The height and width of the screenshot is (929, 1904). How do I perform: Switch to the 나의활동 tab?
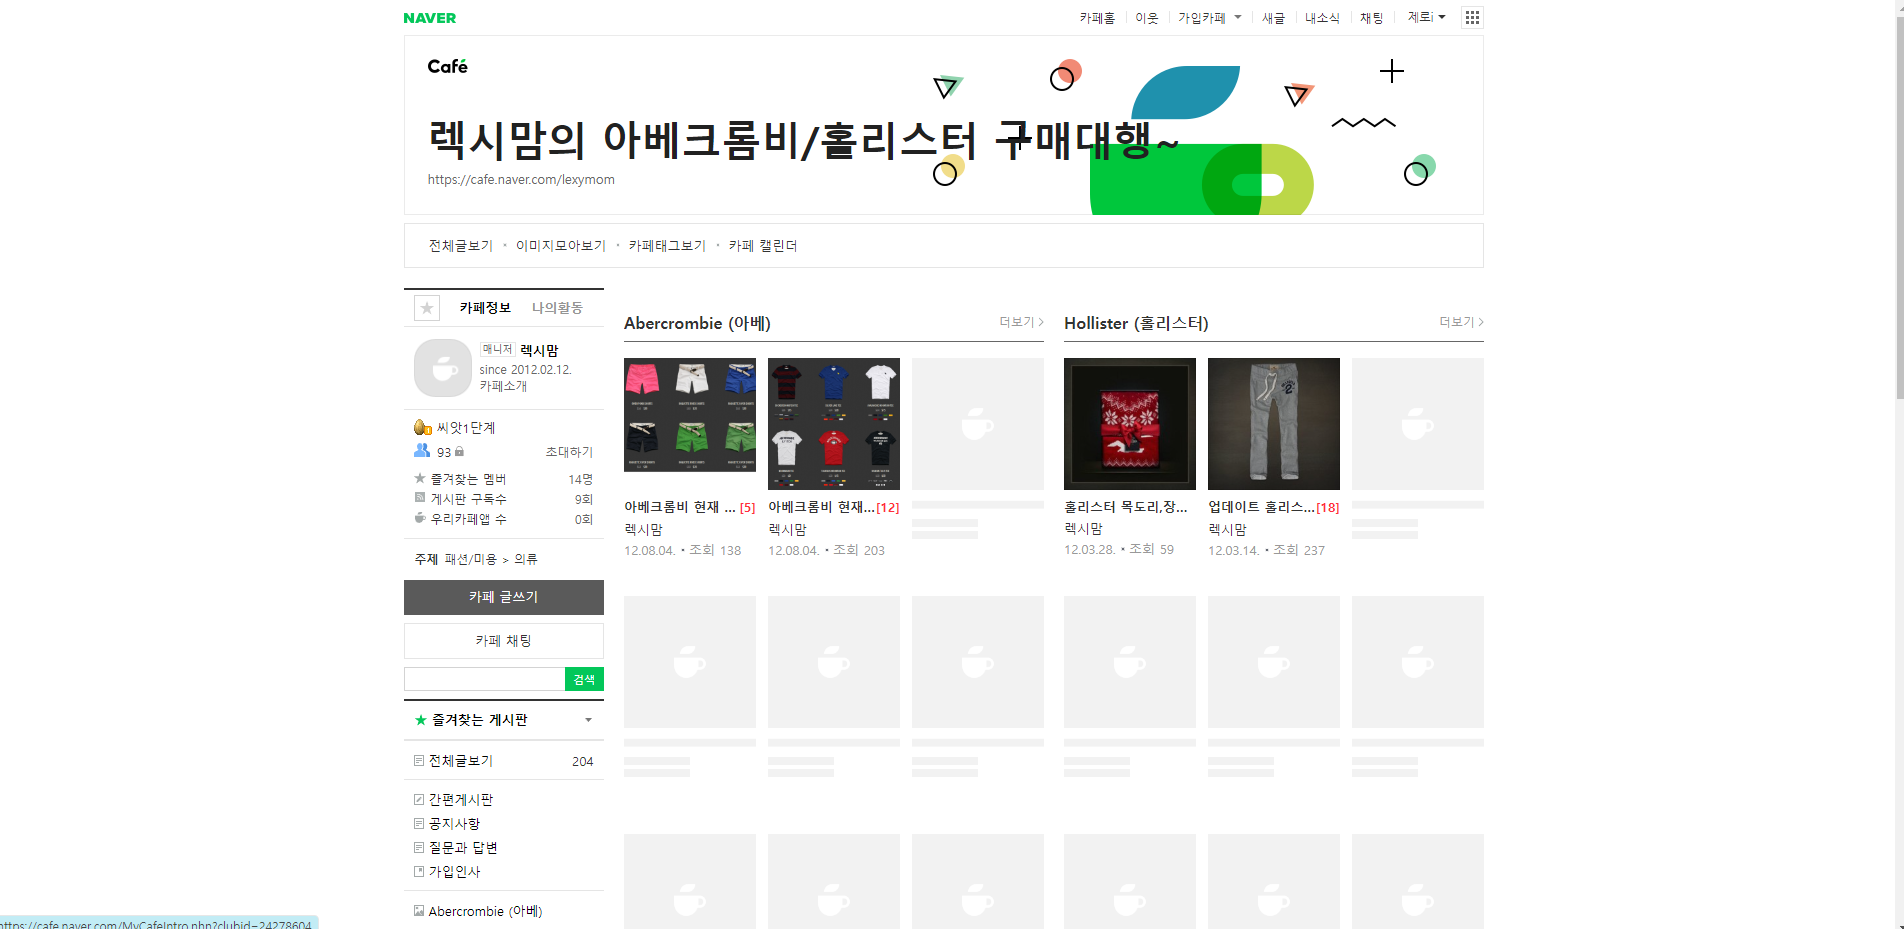tap(557, 308)
